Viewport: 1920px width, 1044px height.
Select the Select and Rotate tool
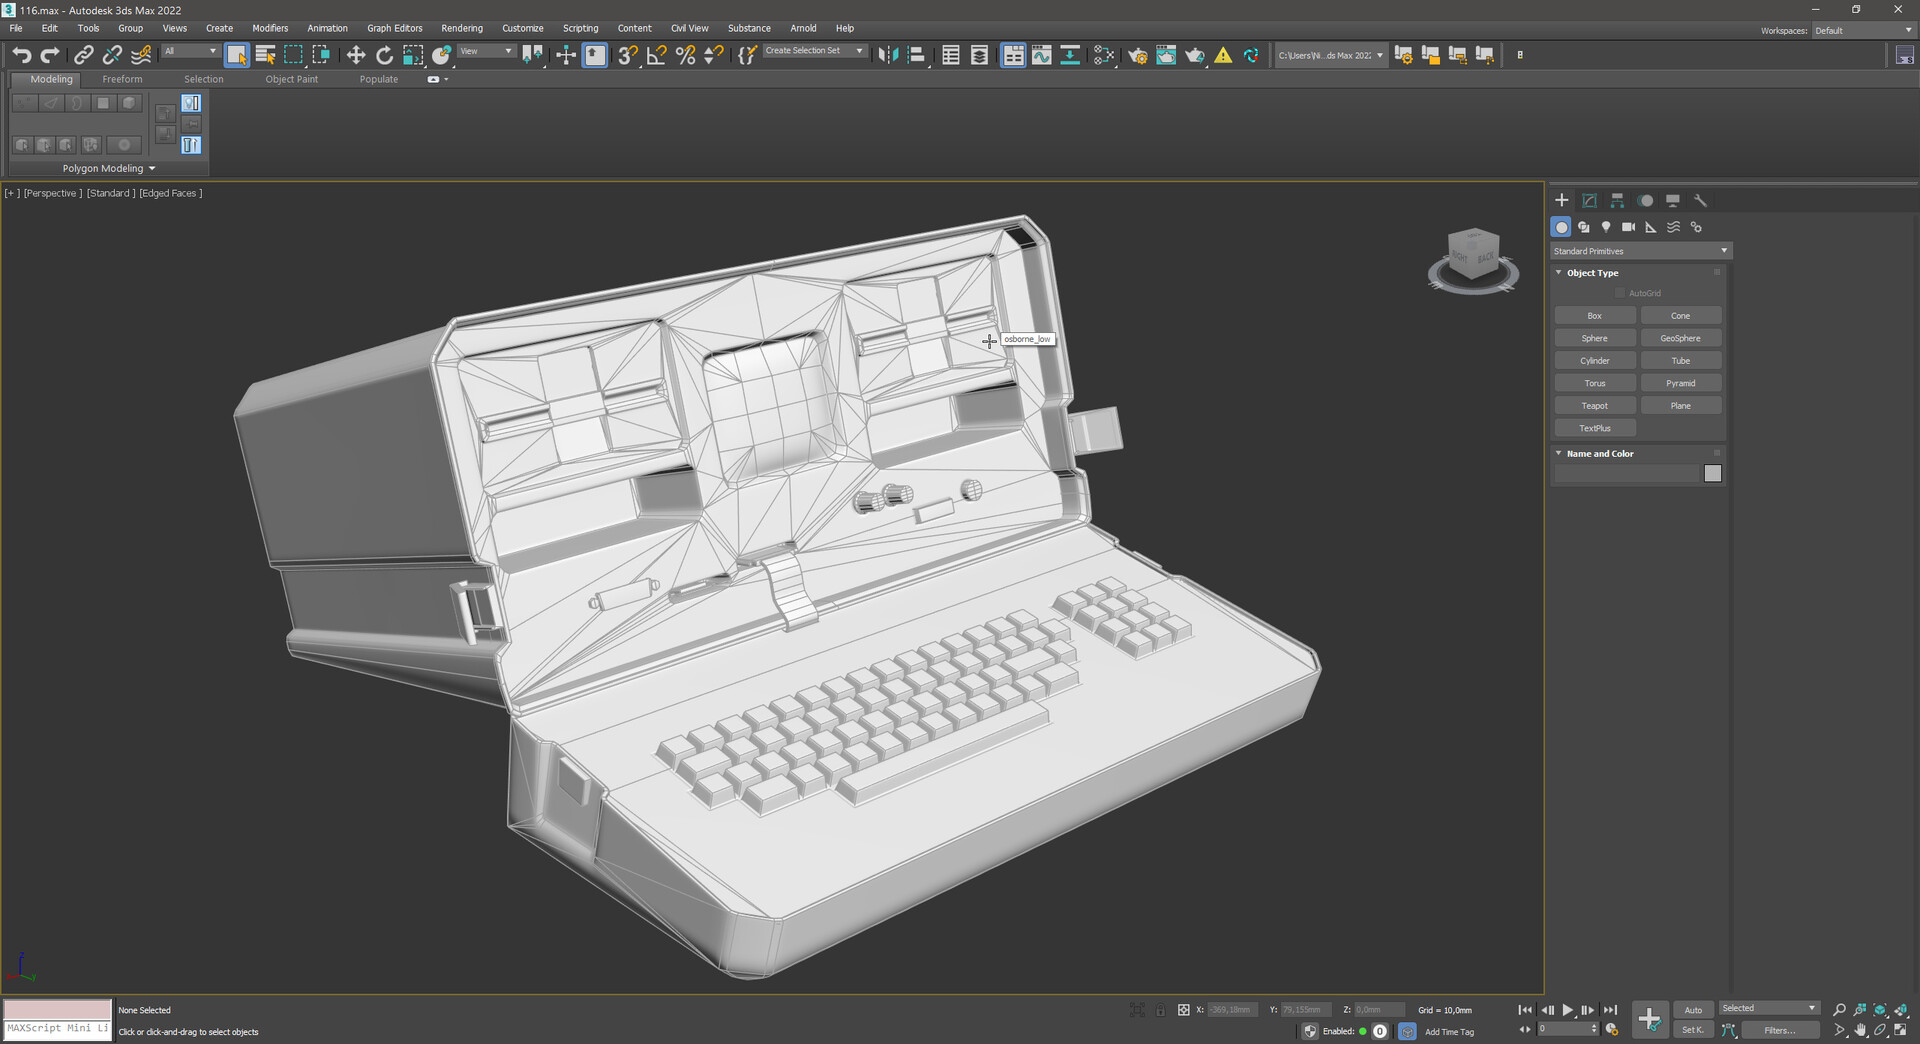(x=385, y=55)
